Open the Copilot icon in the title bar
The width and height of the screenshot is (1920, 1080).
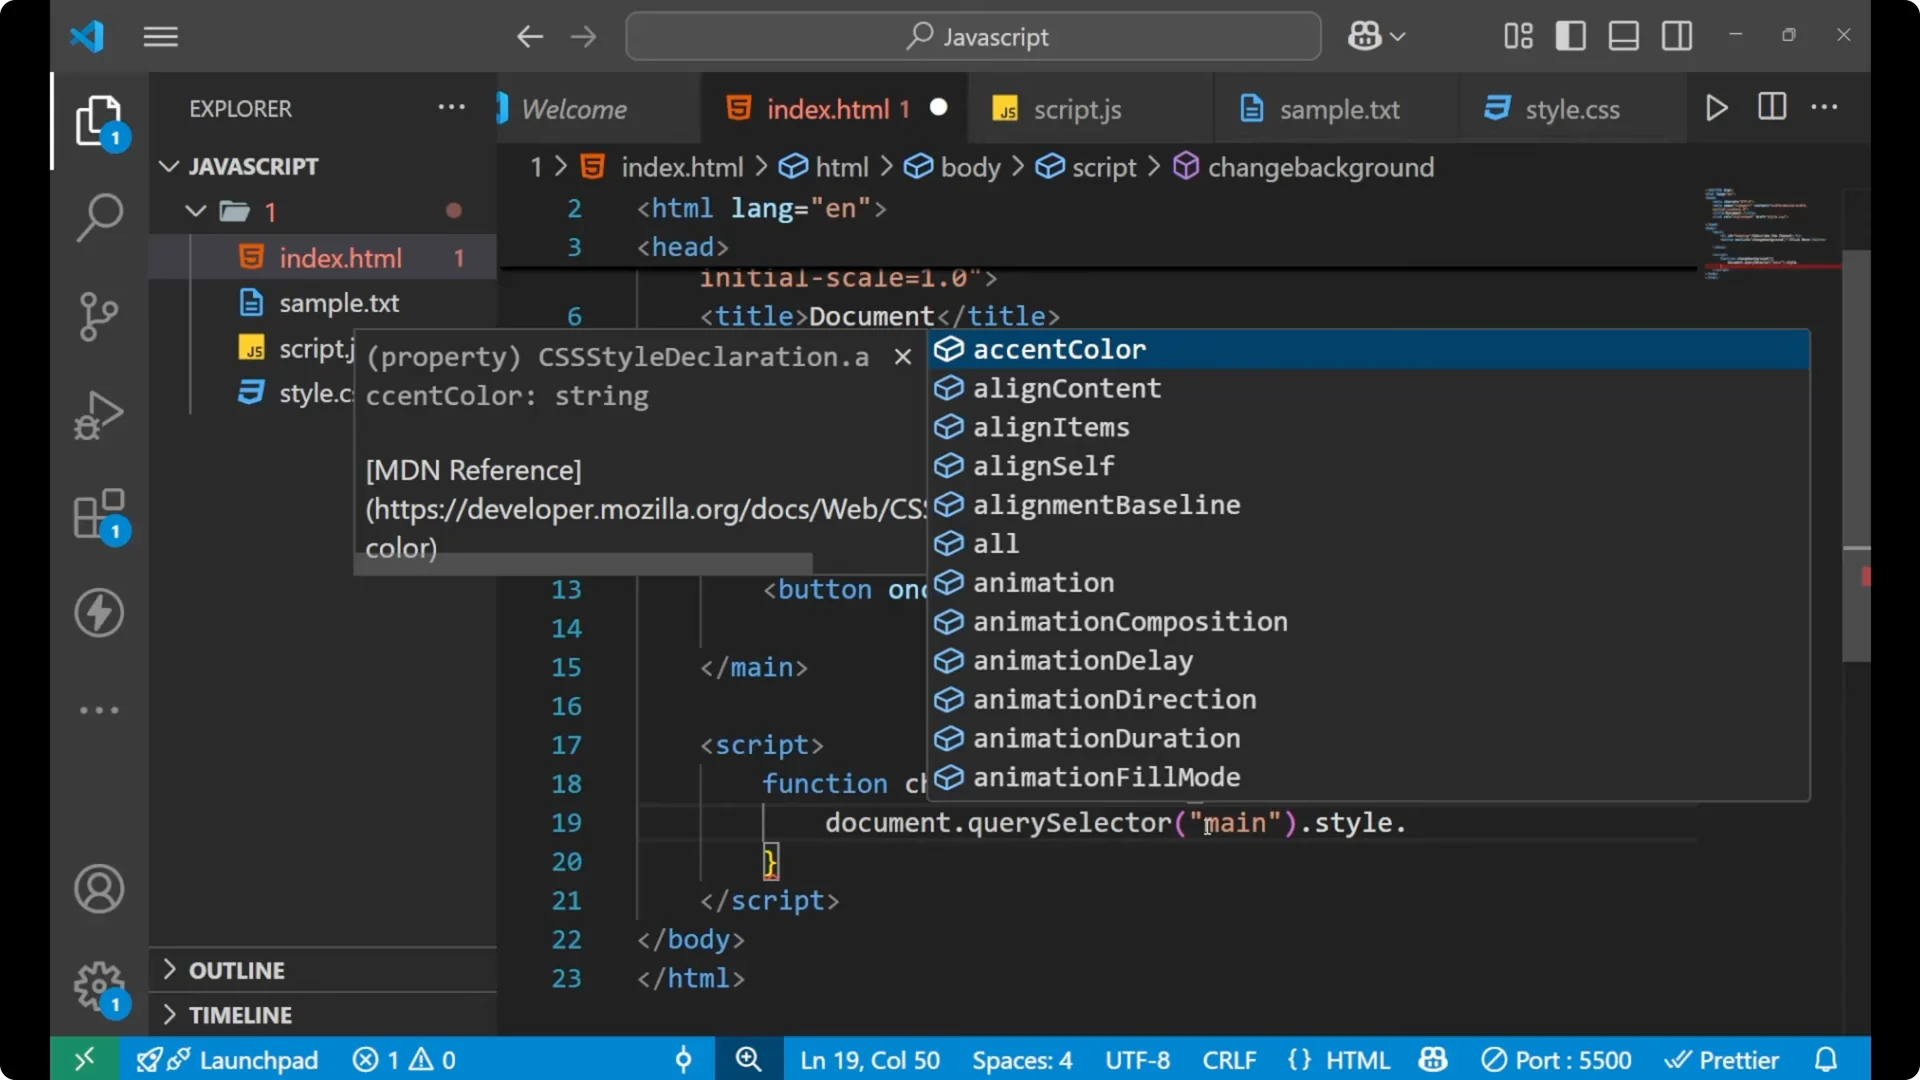1367,36
